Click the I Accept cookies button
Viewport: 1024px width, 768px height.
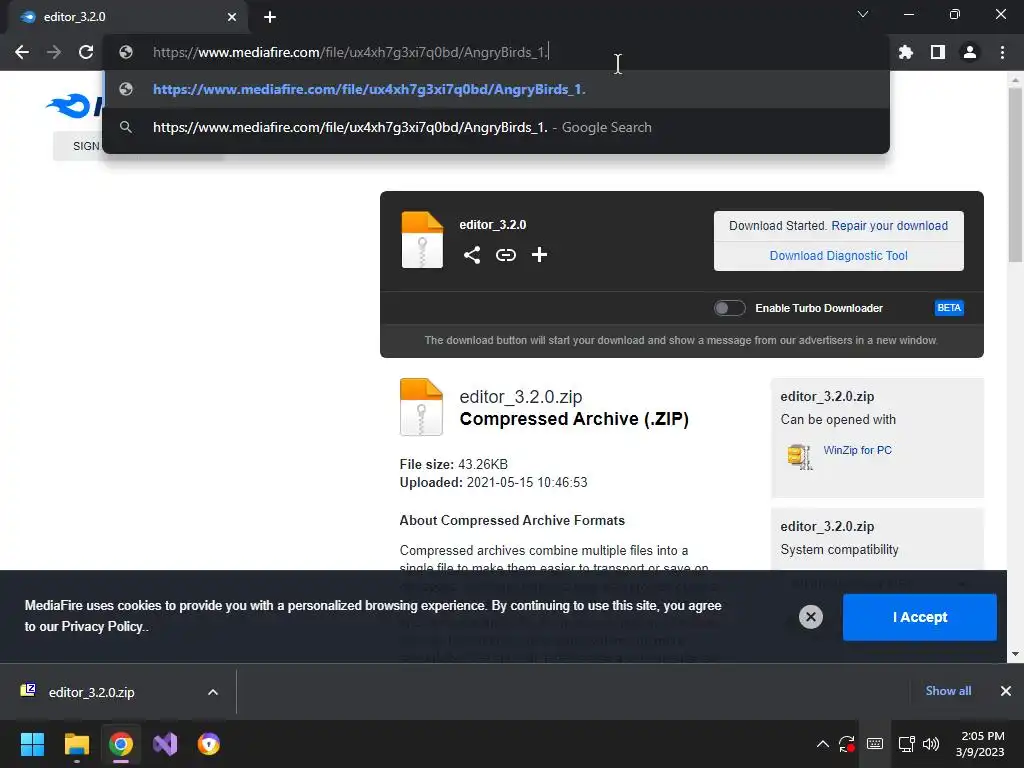(920, 617)
